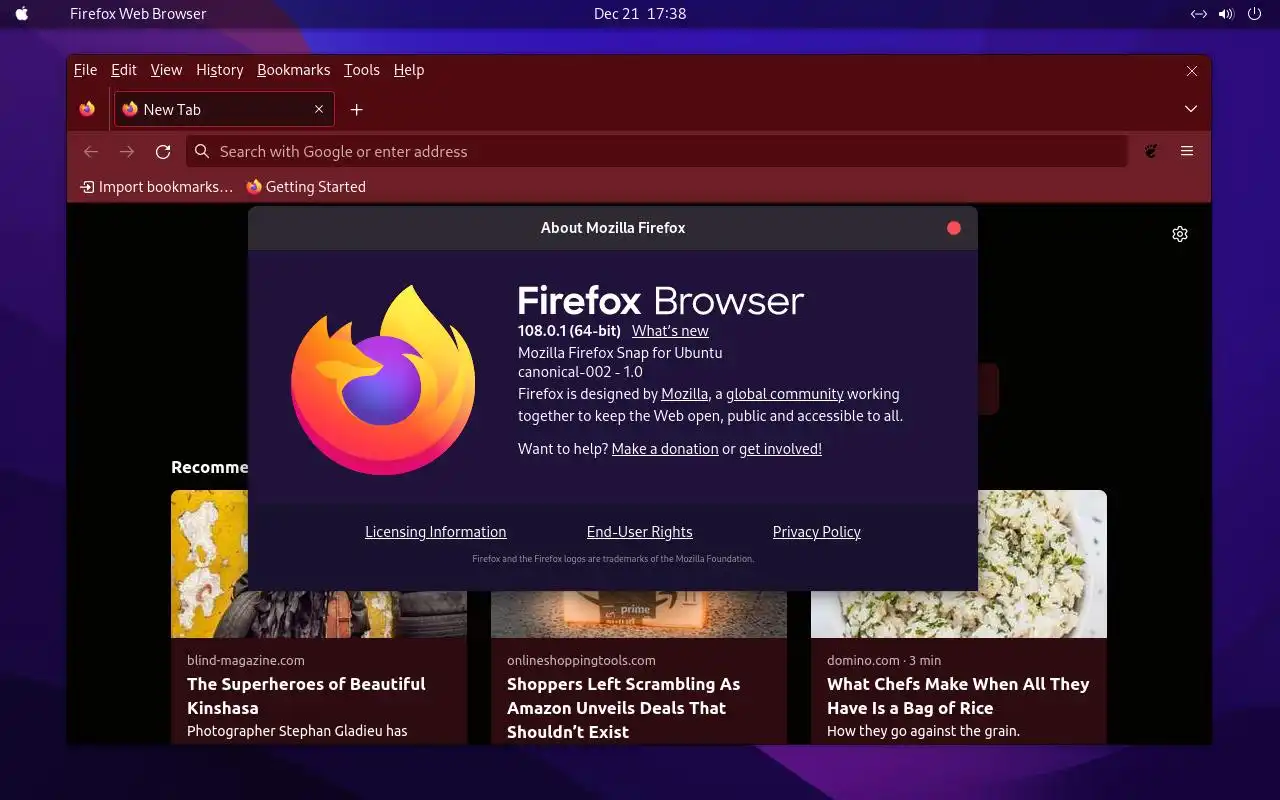Open a new tab with plus button
The height and width of the screenshot is (800, 1280).
tap(356, 109)
